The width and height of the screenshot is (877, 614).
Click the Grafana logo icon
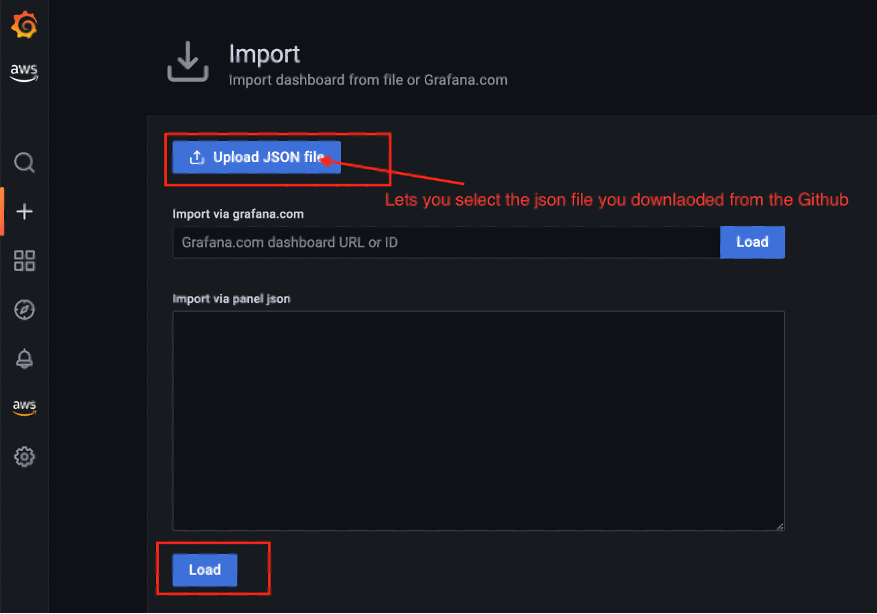pos(23,24)
